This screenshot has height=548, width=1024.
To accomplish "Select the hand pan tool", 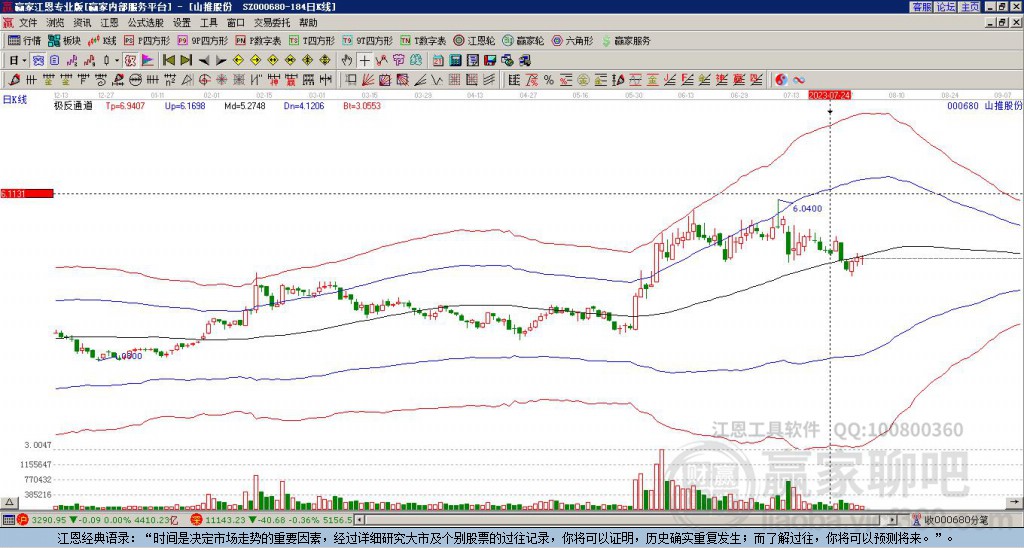I will 347,61.
